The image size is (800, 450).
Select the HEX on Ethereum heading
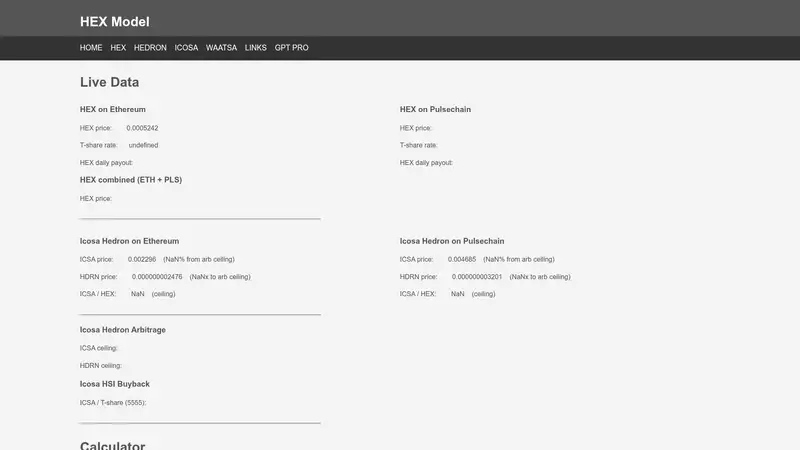(x=113, y=109)
